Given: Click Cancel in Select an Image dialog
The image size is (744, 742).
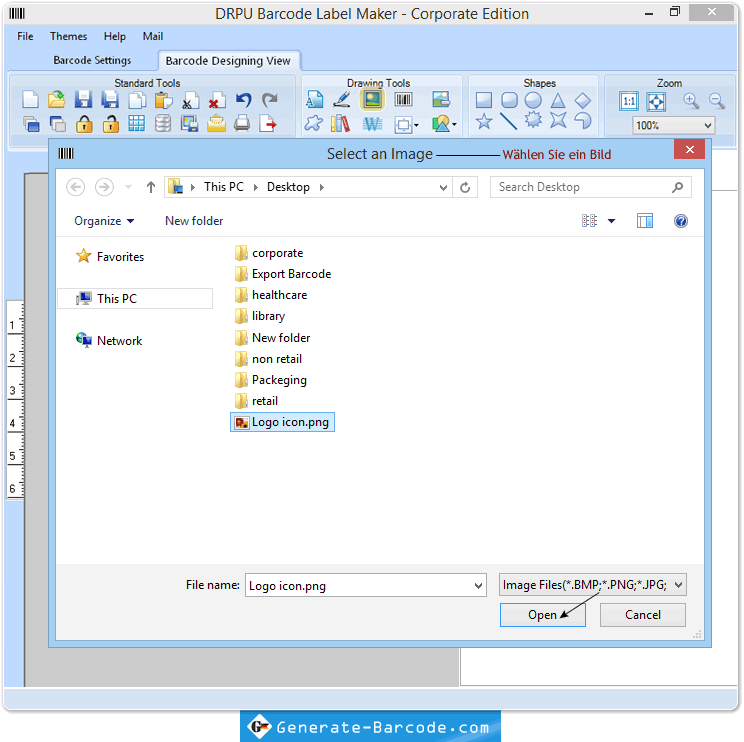Looking at the screenshot, I should 642,615.
